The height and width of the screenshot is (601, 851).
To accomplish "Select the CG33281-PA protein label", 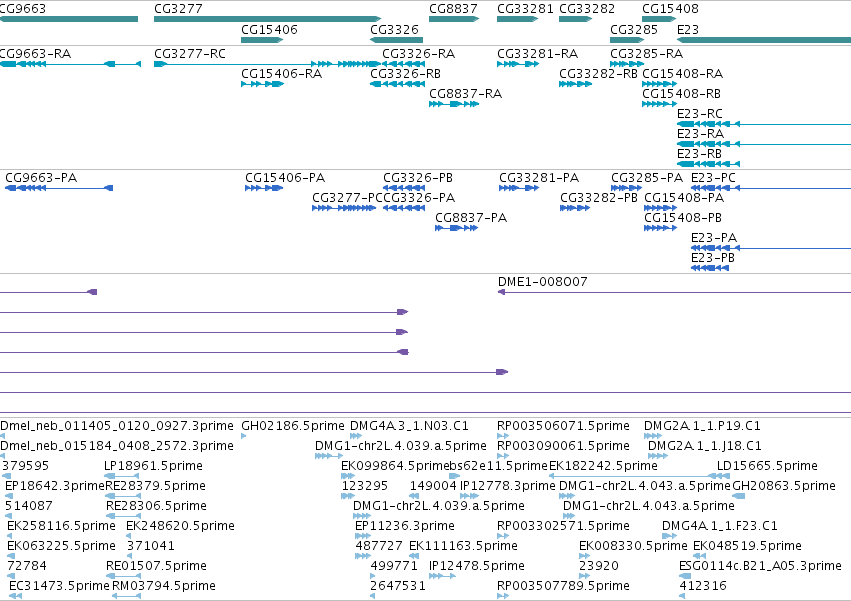I will pos(539,178).
